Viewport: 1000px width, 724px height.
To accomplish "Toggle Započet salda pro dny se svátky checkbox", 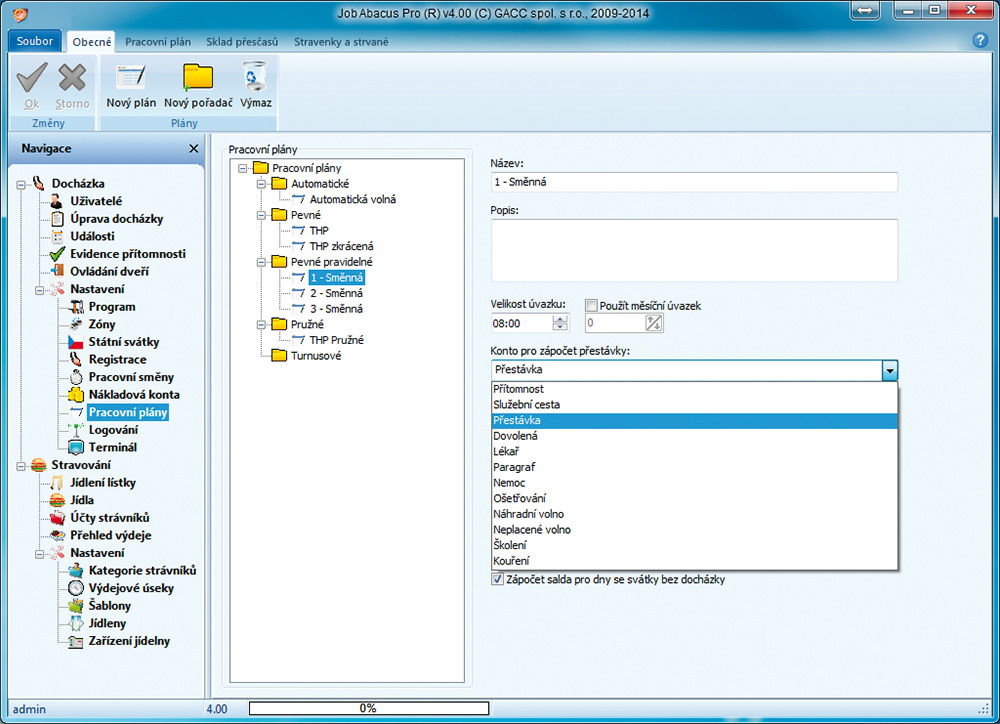I will tap(497, 579).
